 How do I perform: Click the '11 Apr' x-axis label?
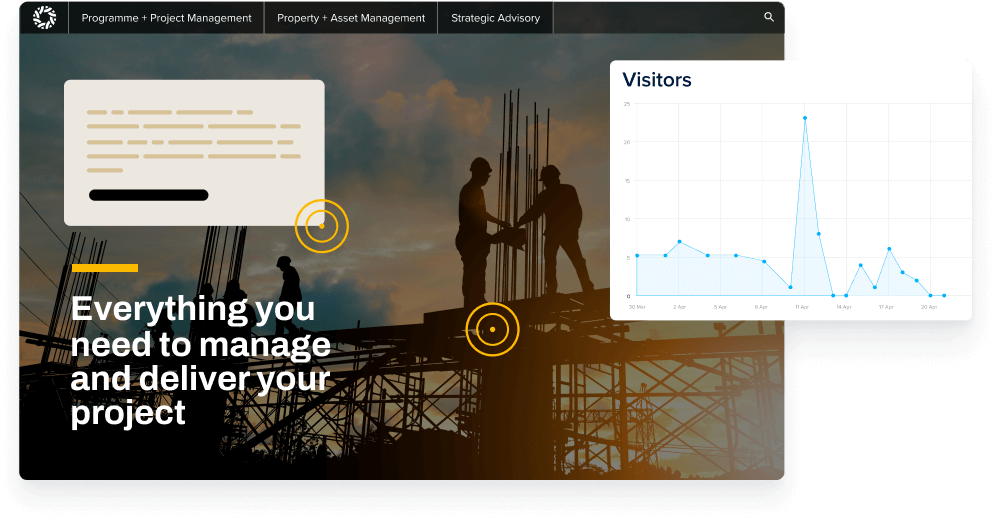pyautogui.click(x=802, y=307)
